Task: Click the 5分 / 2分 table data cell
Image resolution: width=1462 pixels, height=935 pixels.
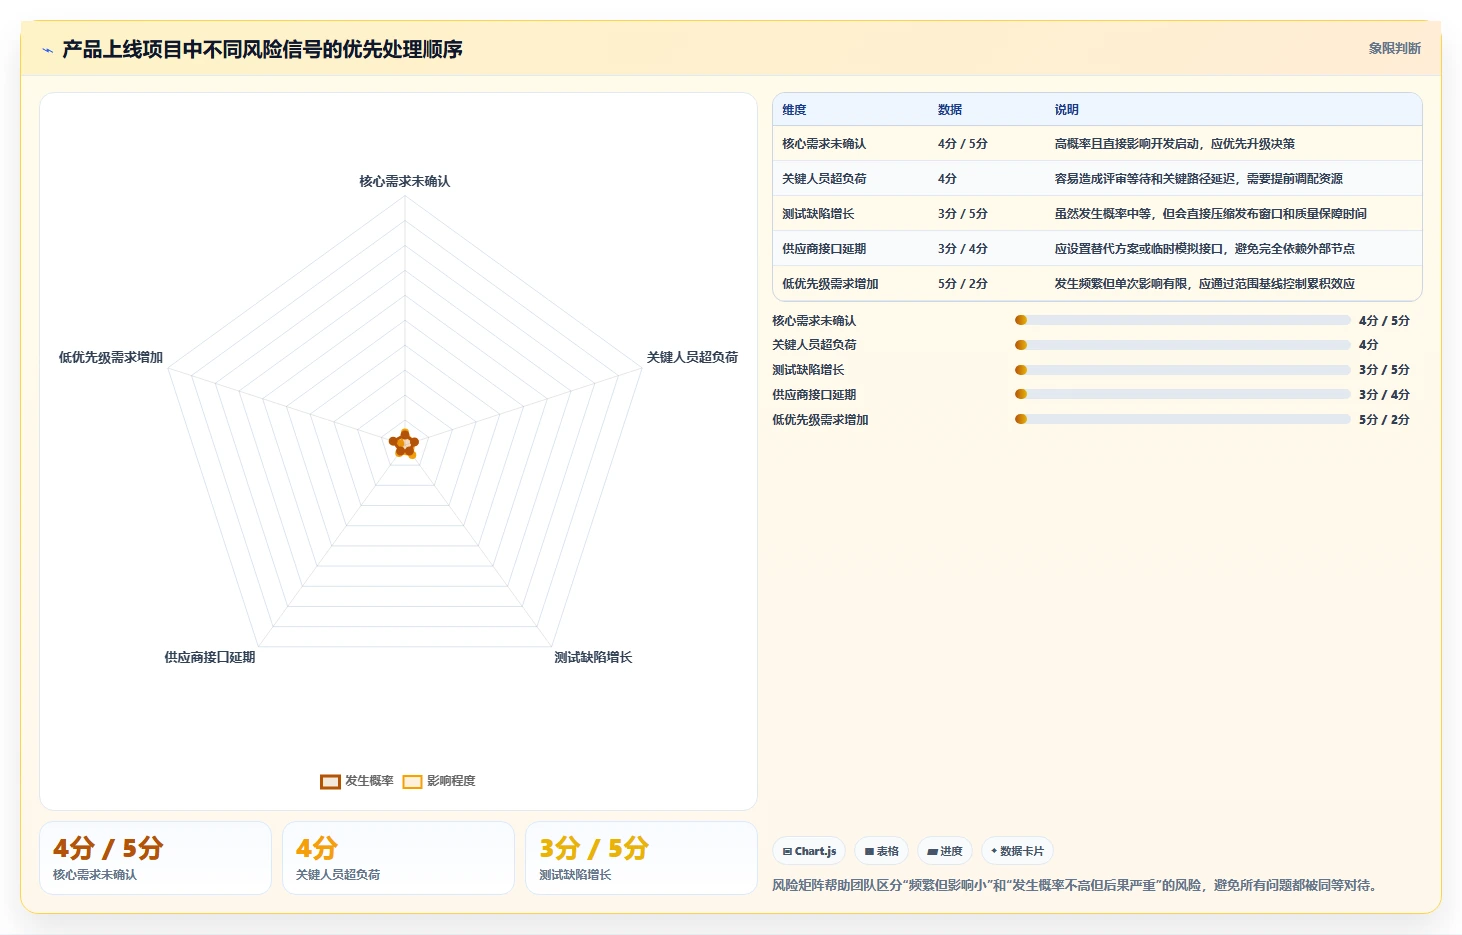Action: click(962, 284)
